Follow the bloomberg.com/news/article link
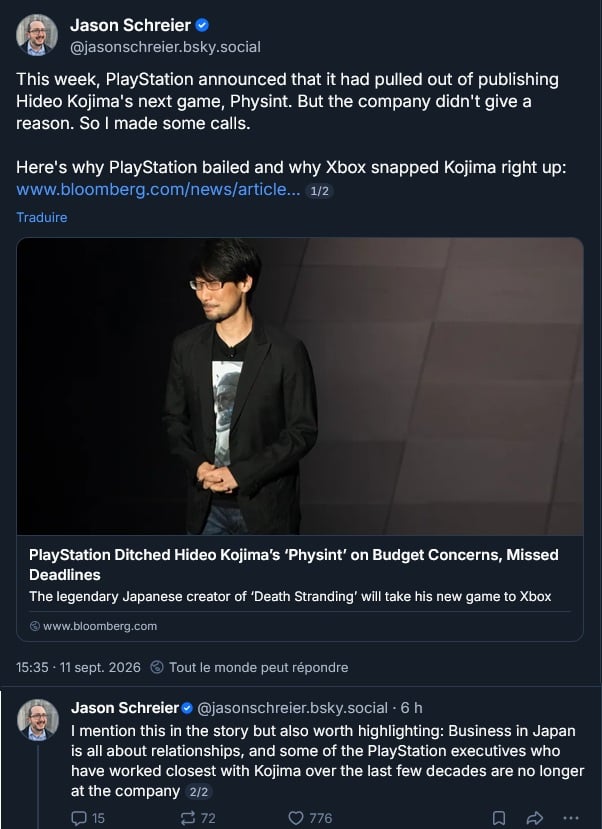Screen dimensions: 602x829 [158, 189]
